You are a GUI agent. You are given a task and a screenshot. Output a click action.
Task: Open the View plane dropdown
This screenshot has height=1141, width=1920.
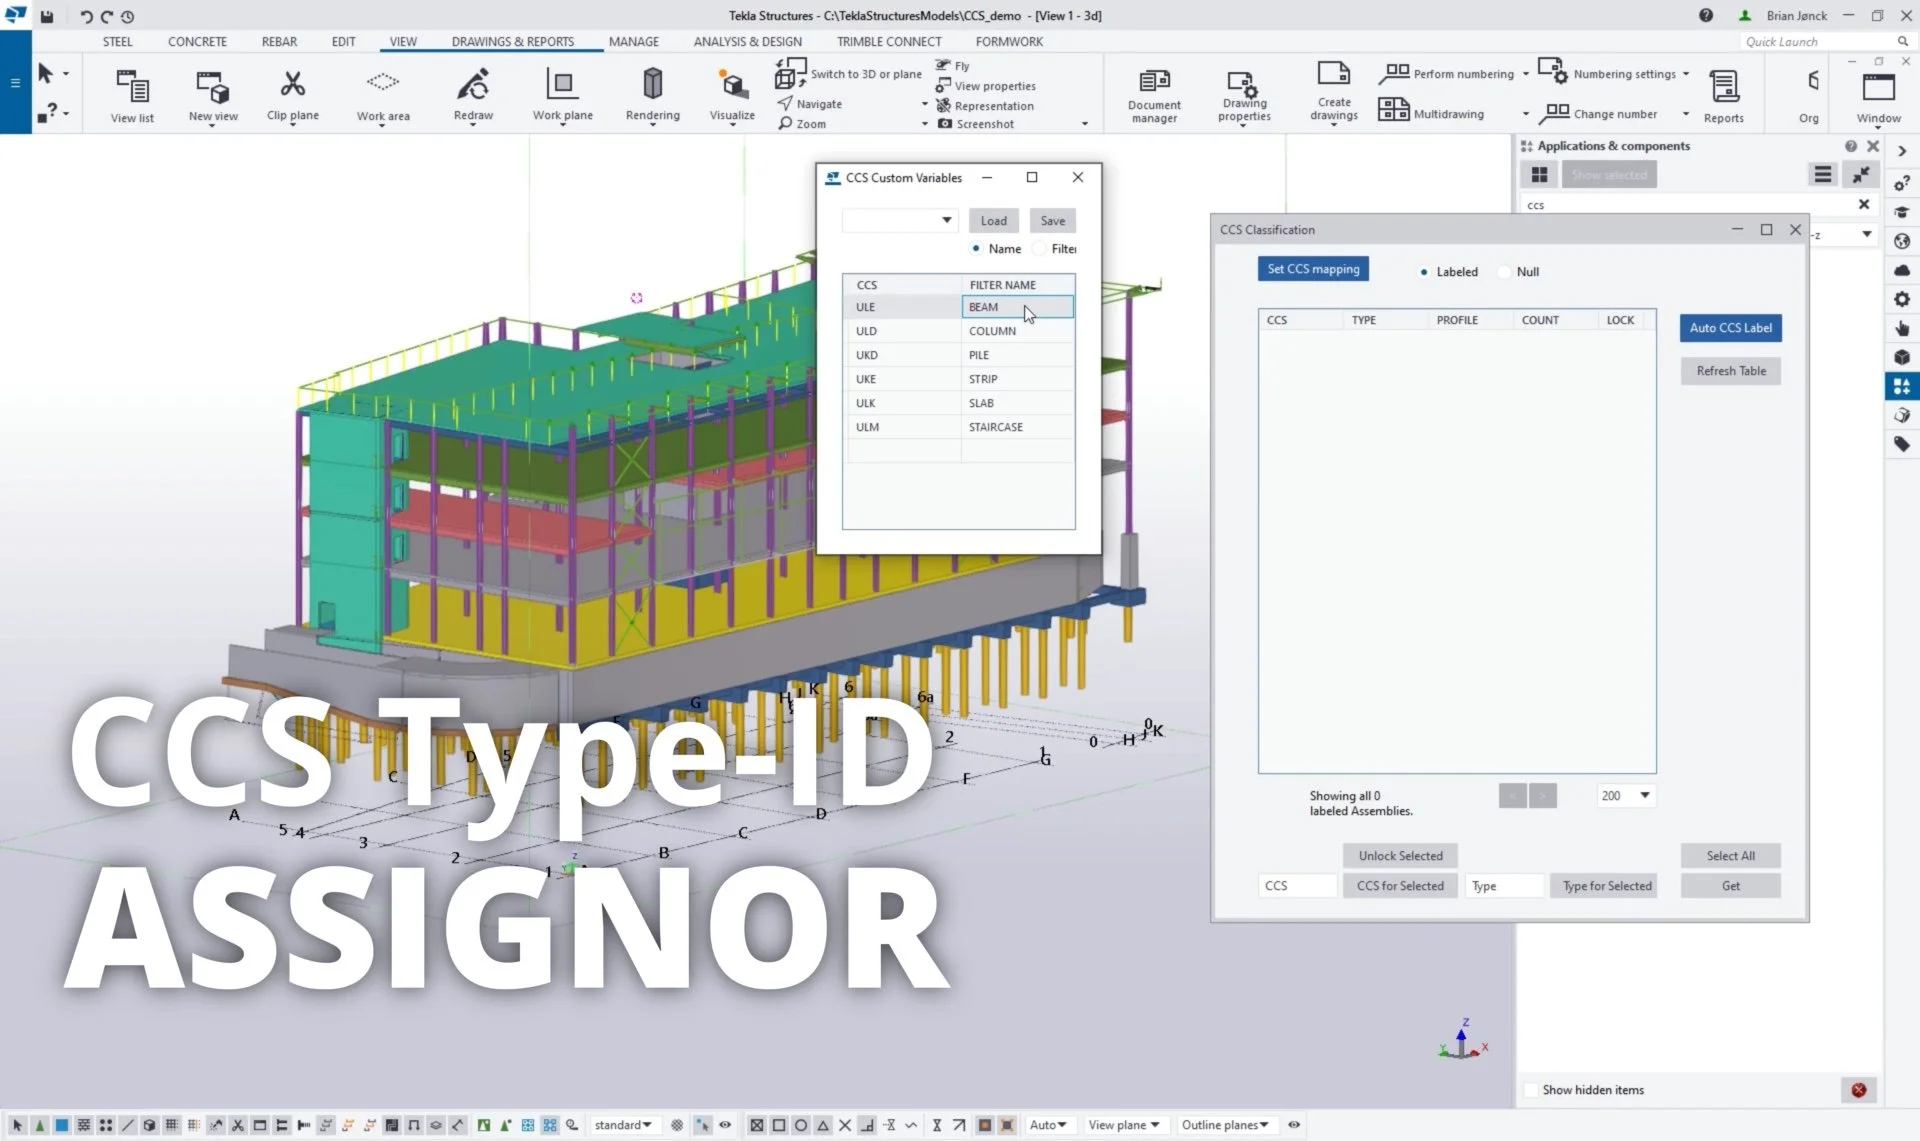pyautogui.click(x=1124, y=1125)
